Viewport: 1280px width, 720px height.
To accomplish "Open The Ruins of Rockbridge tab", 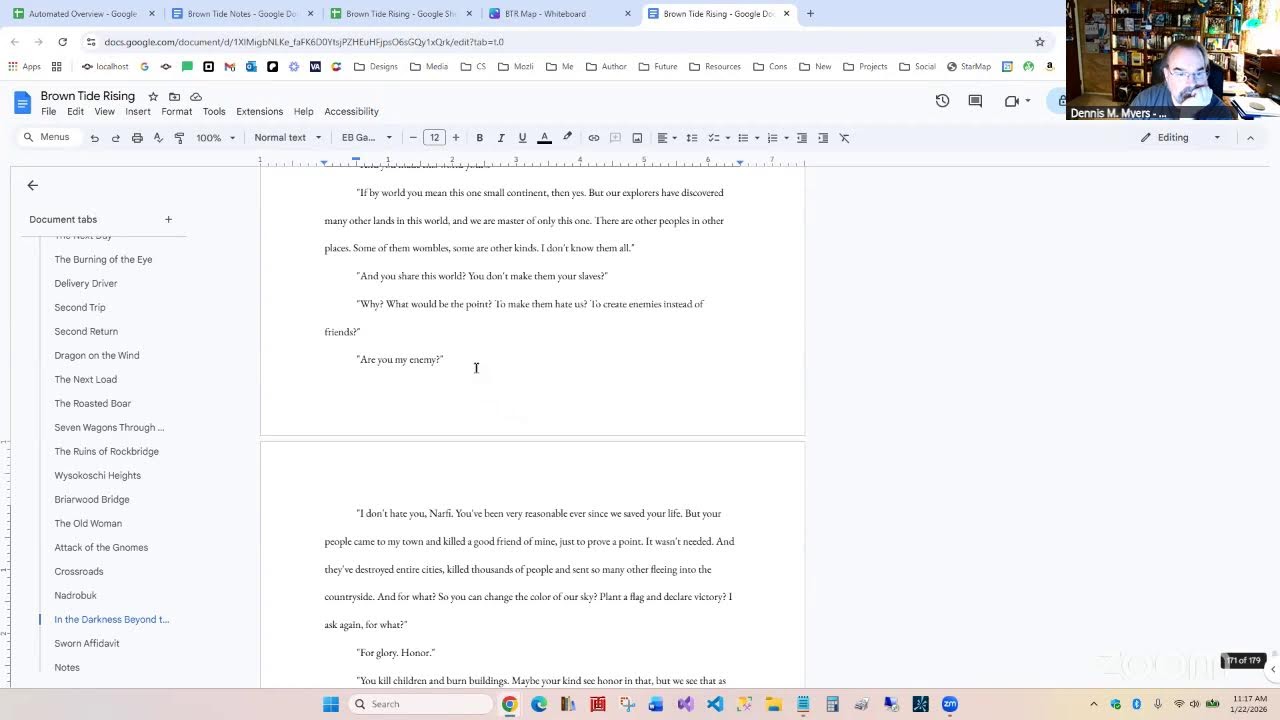I will tap(106, 452).
